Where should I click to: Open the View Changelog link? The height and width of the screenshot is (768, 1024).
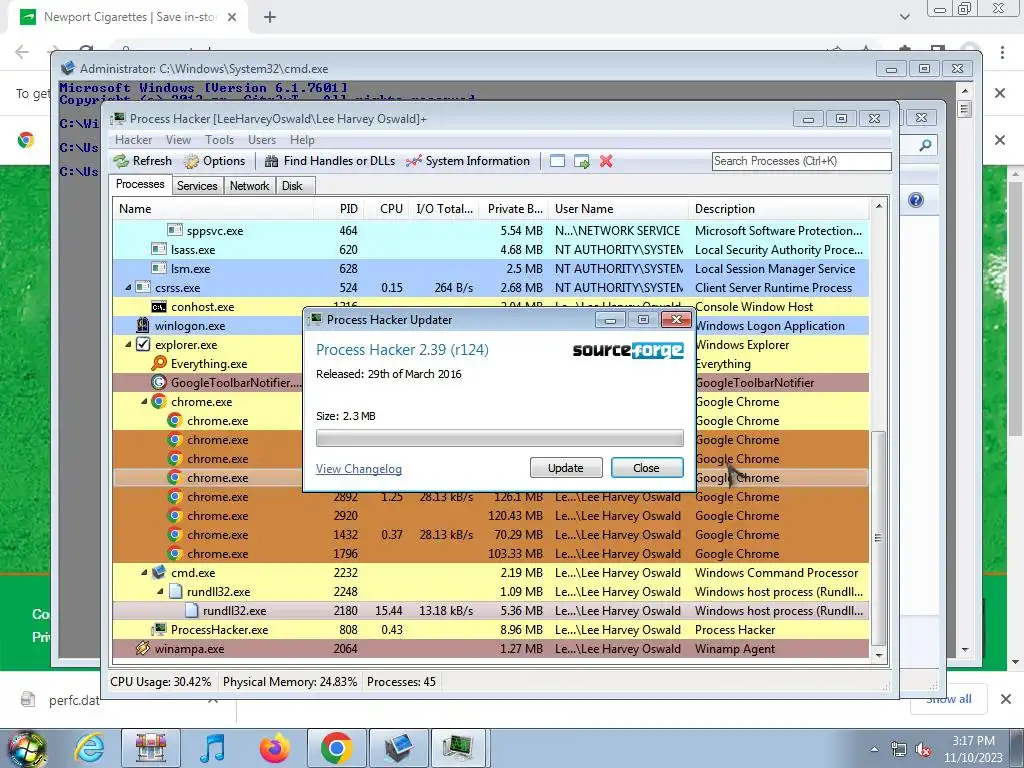point(359,469)
